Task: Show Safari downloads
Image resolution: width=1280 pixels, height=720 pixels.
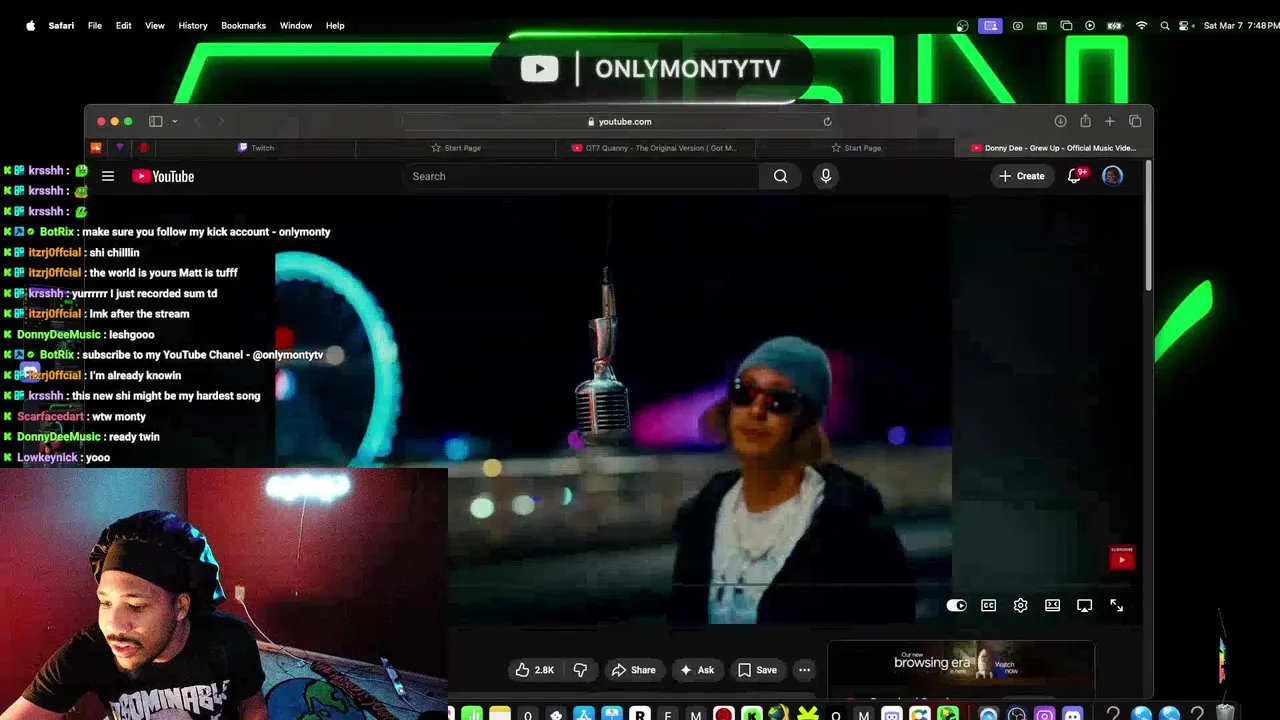Action: click(1060, 121)
